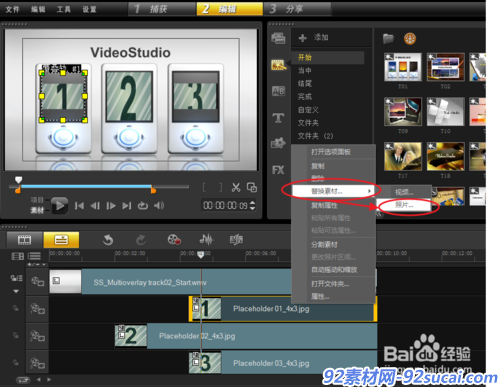Open the Media library panel icon

pyautogui.click(x=278, y=38)
